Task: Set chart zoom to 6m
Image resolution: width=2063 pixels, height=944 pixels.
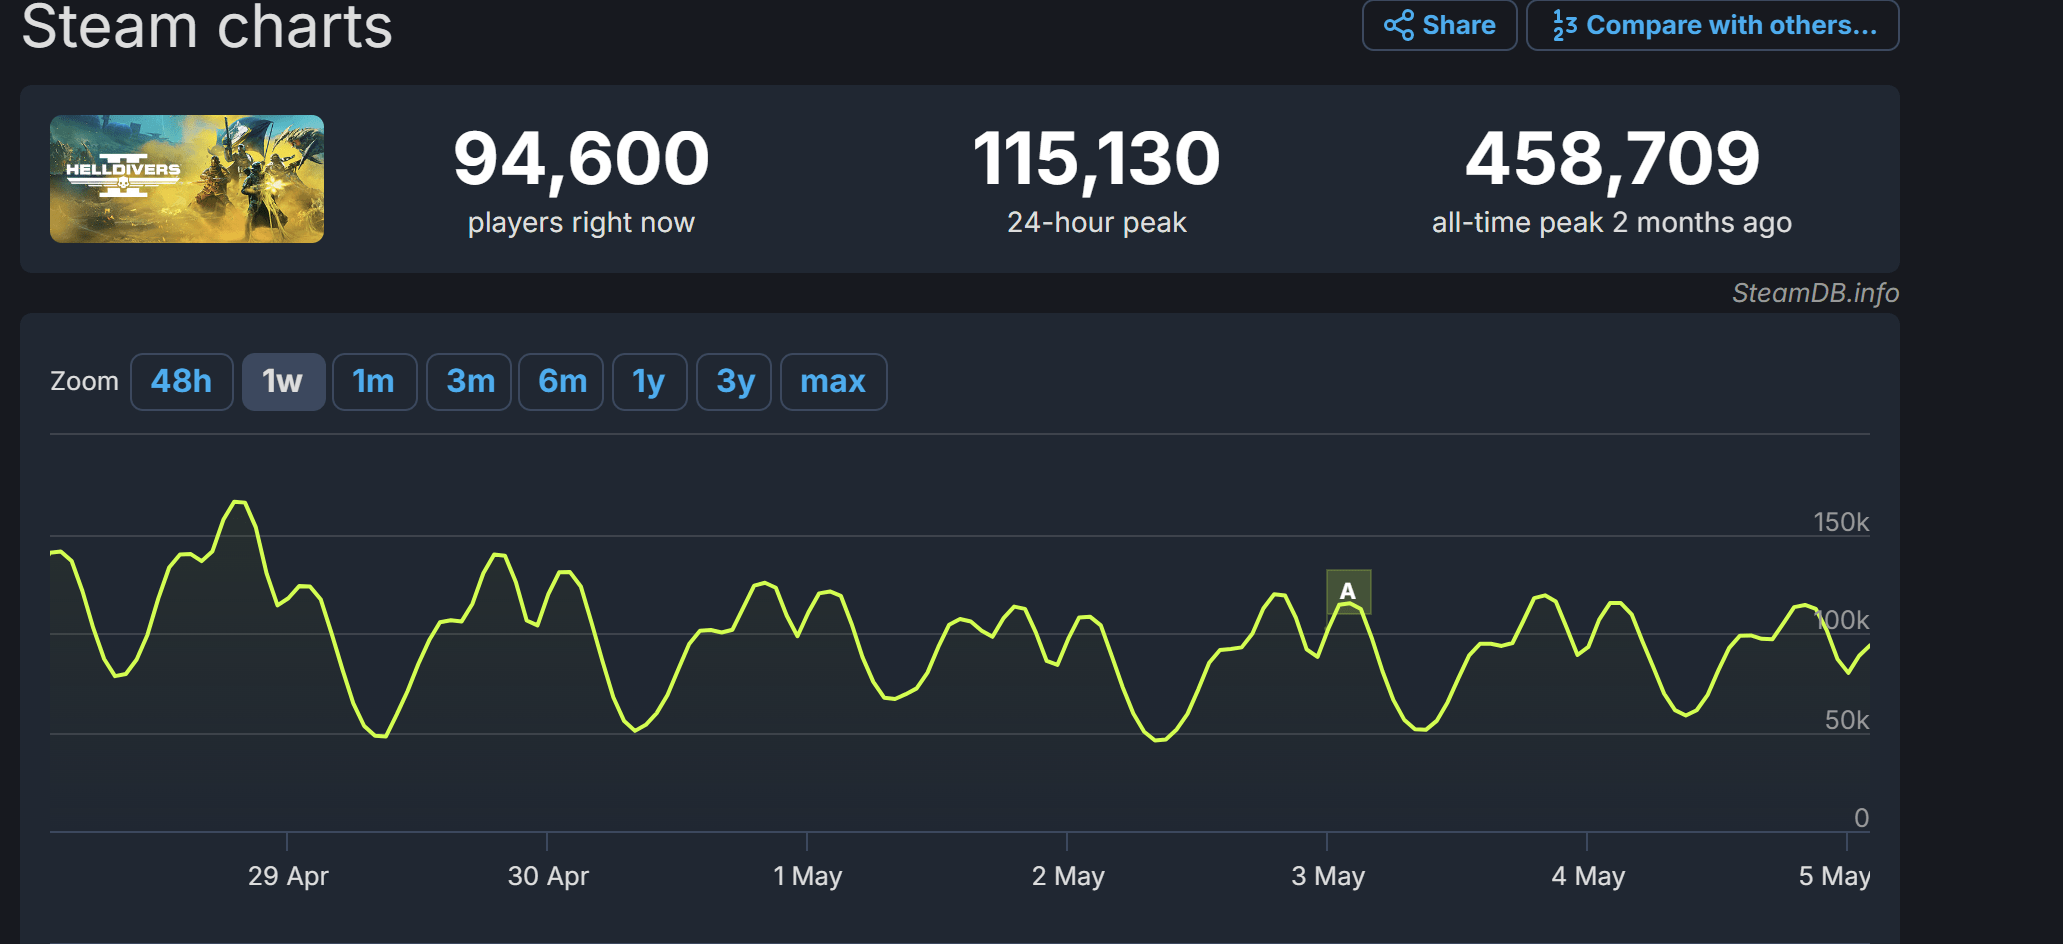Action: (562, 382)
